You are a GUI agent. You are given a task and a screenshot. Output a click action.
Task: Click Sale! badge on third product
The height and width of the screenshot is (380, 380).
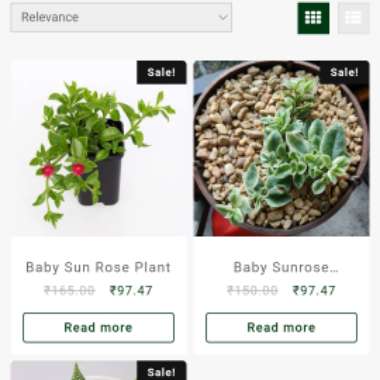[161, 371]
